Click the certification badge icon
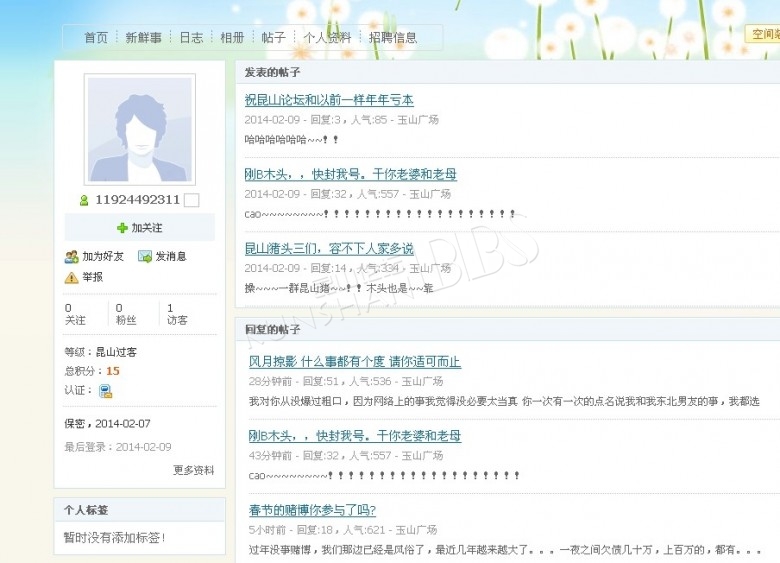This screenshot has width=780, height=563. pyautogui.click(x=105, y=391)
